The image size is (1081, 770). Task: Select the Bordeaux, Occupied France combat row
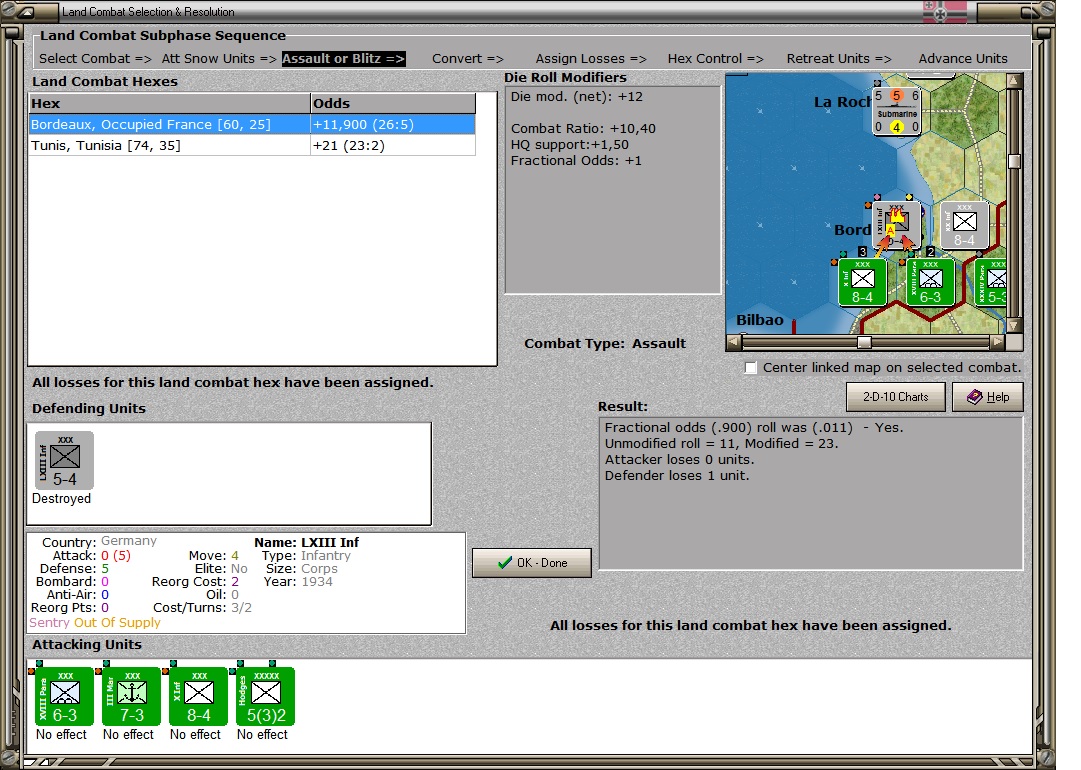coord(252,125)
